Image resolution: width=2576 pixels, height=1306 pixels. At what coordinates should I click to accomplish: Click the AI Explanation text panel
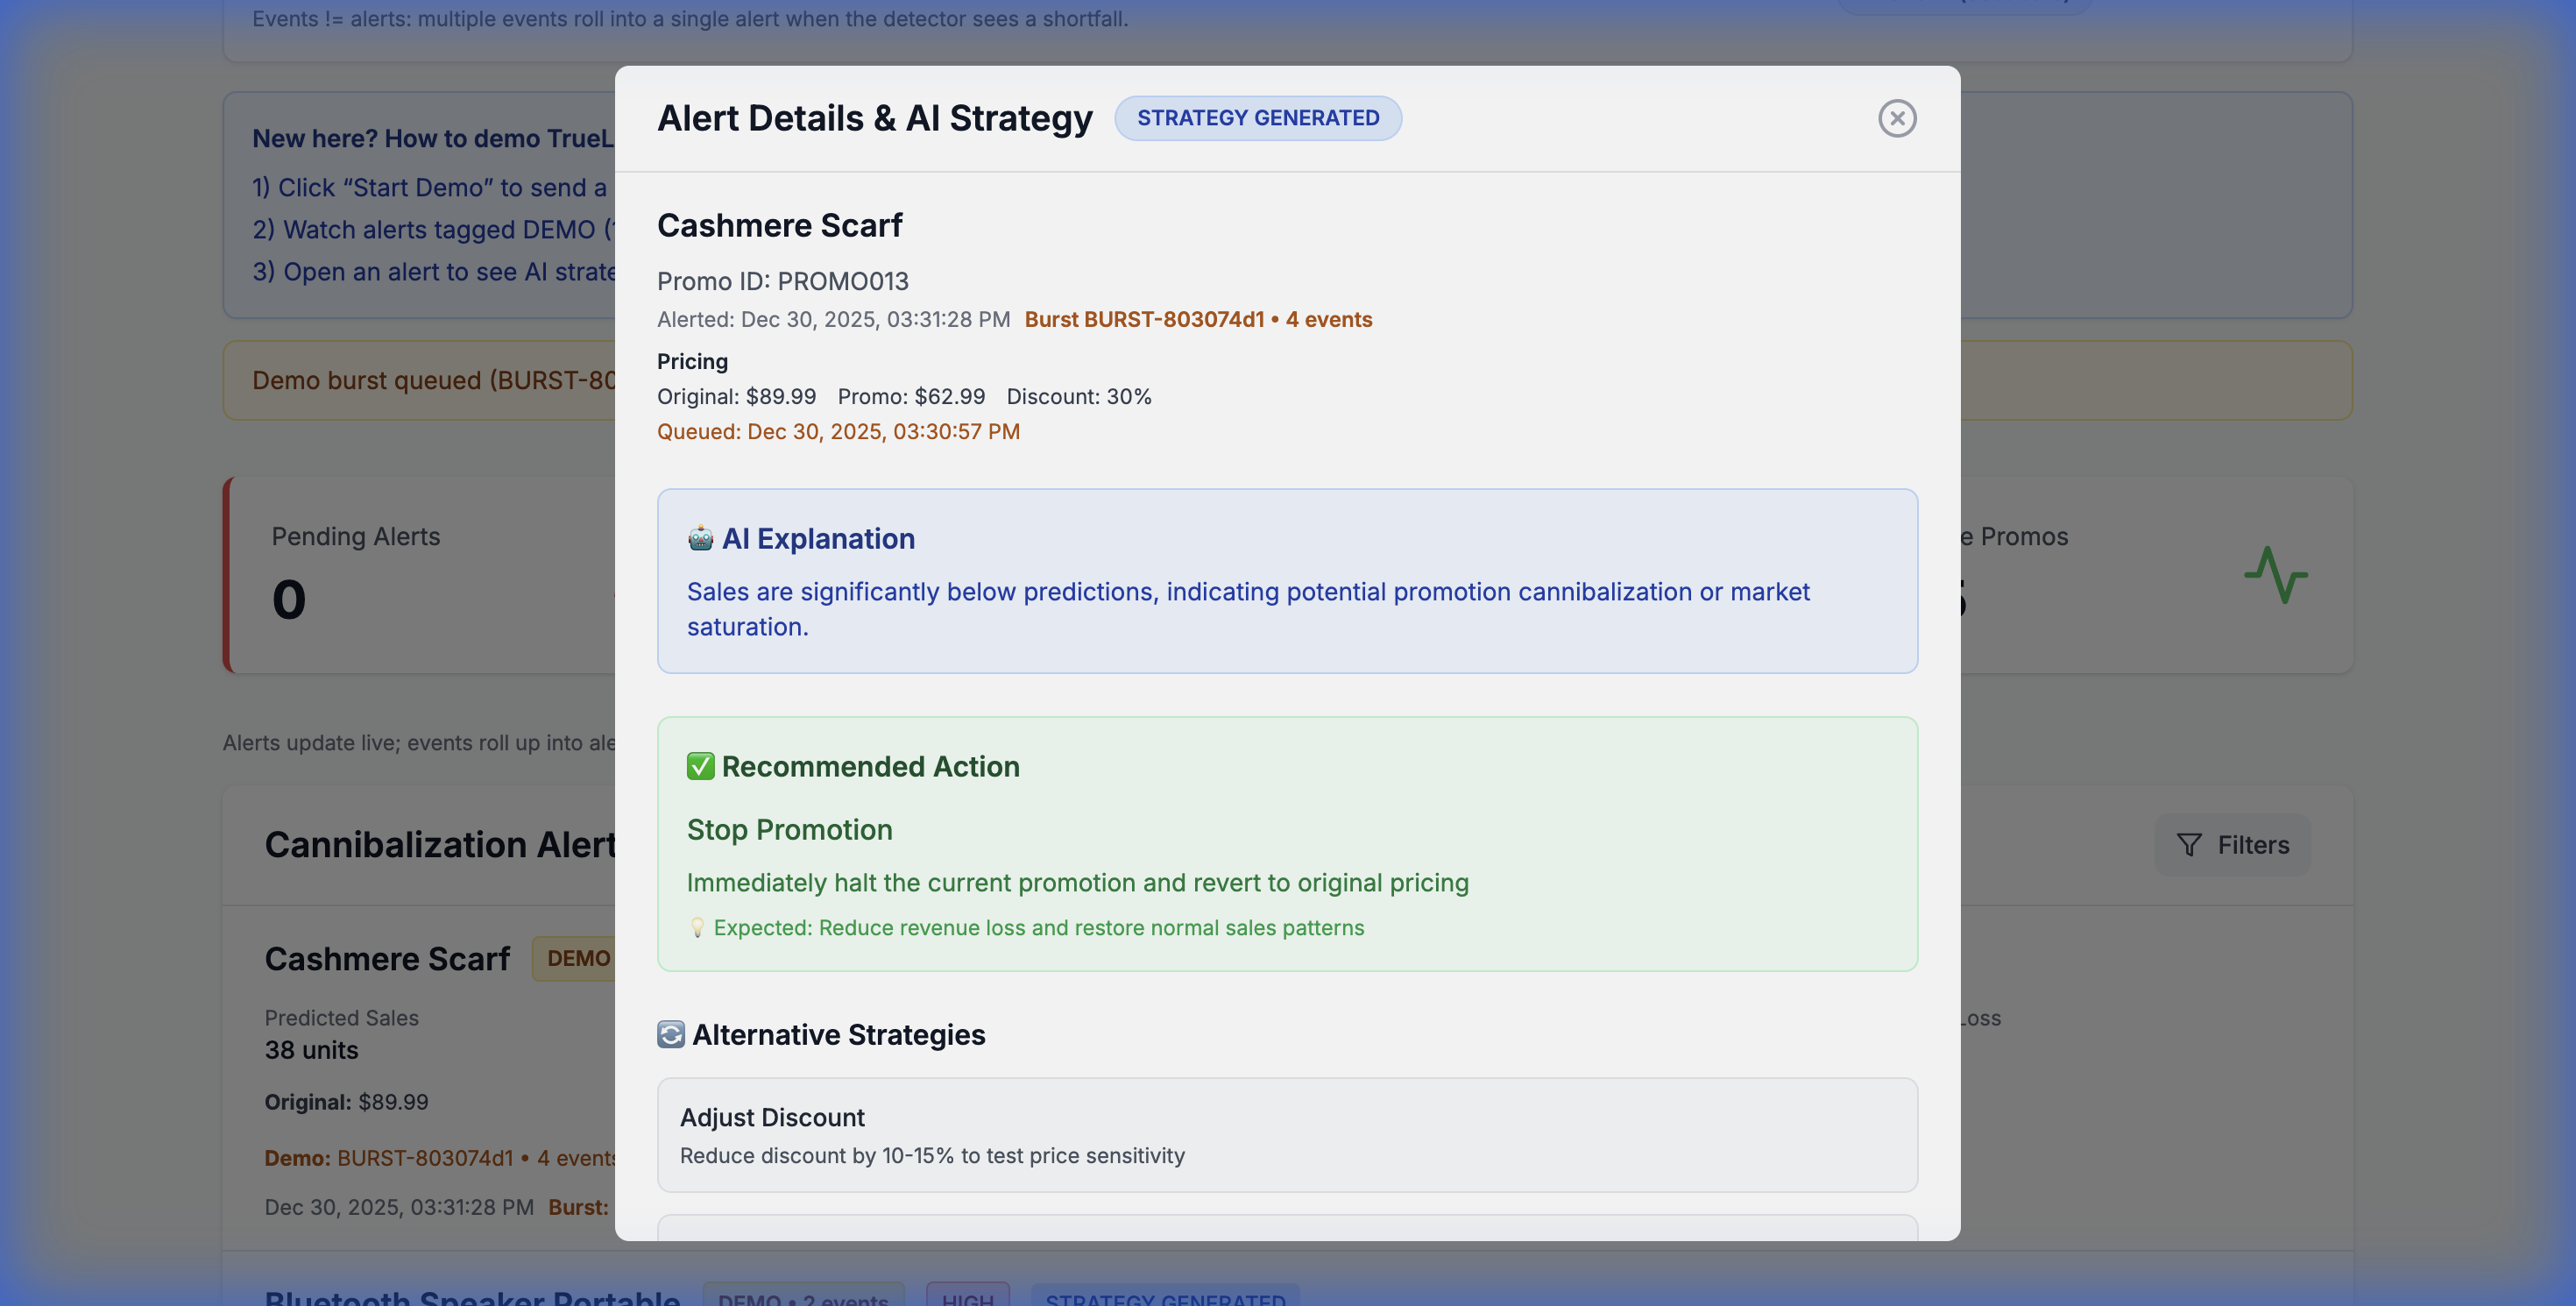tap(1286, 608)
